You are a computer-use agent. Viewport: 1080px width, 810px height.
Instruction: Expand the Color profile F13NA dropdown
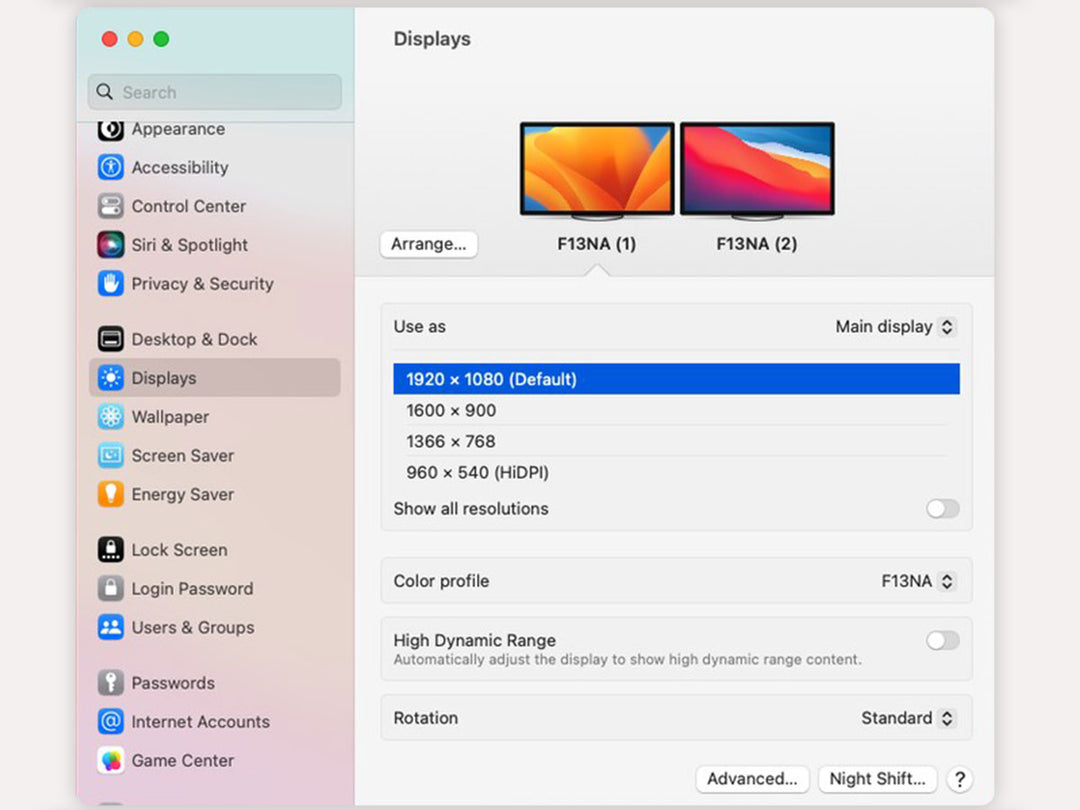[918, 581]
